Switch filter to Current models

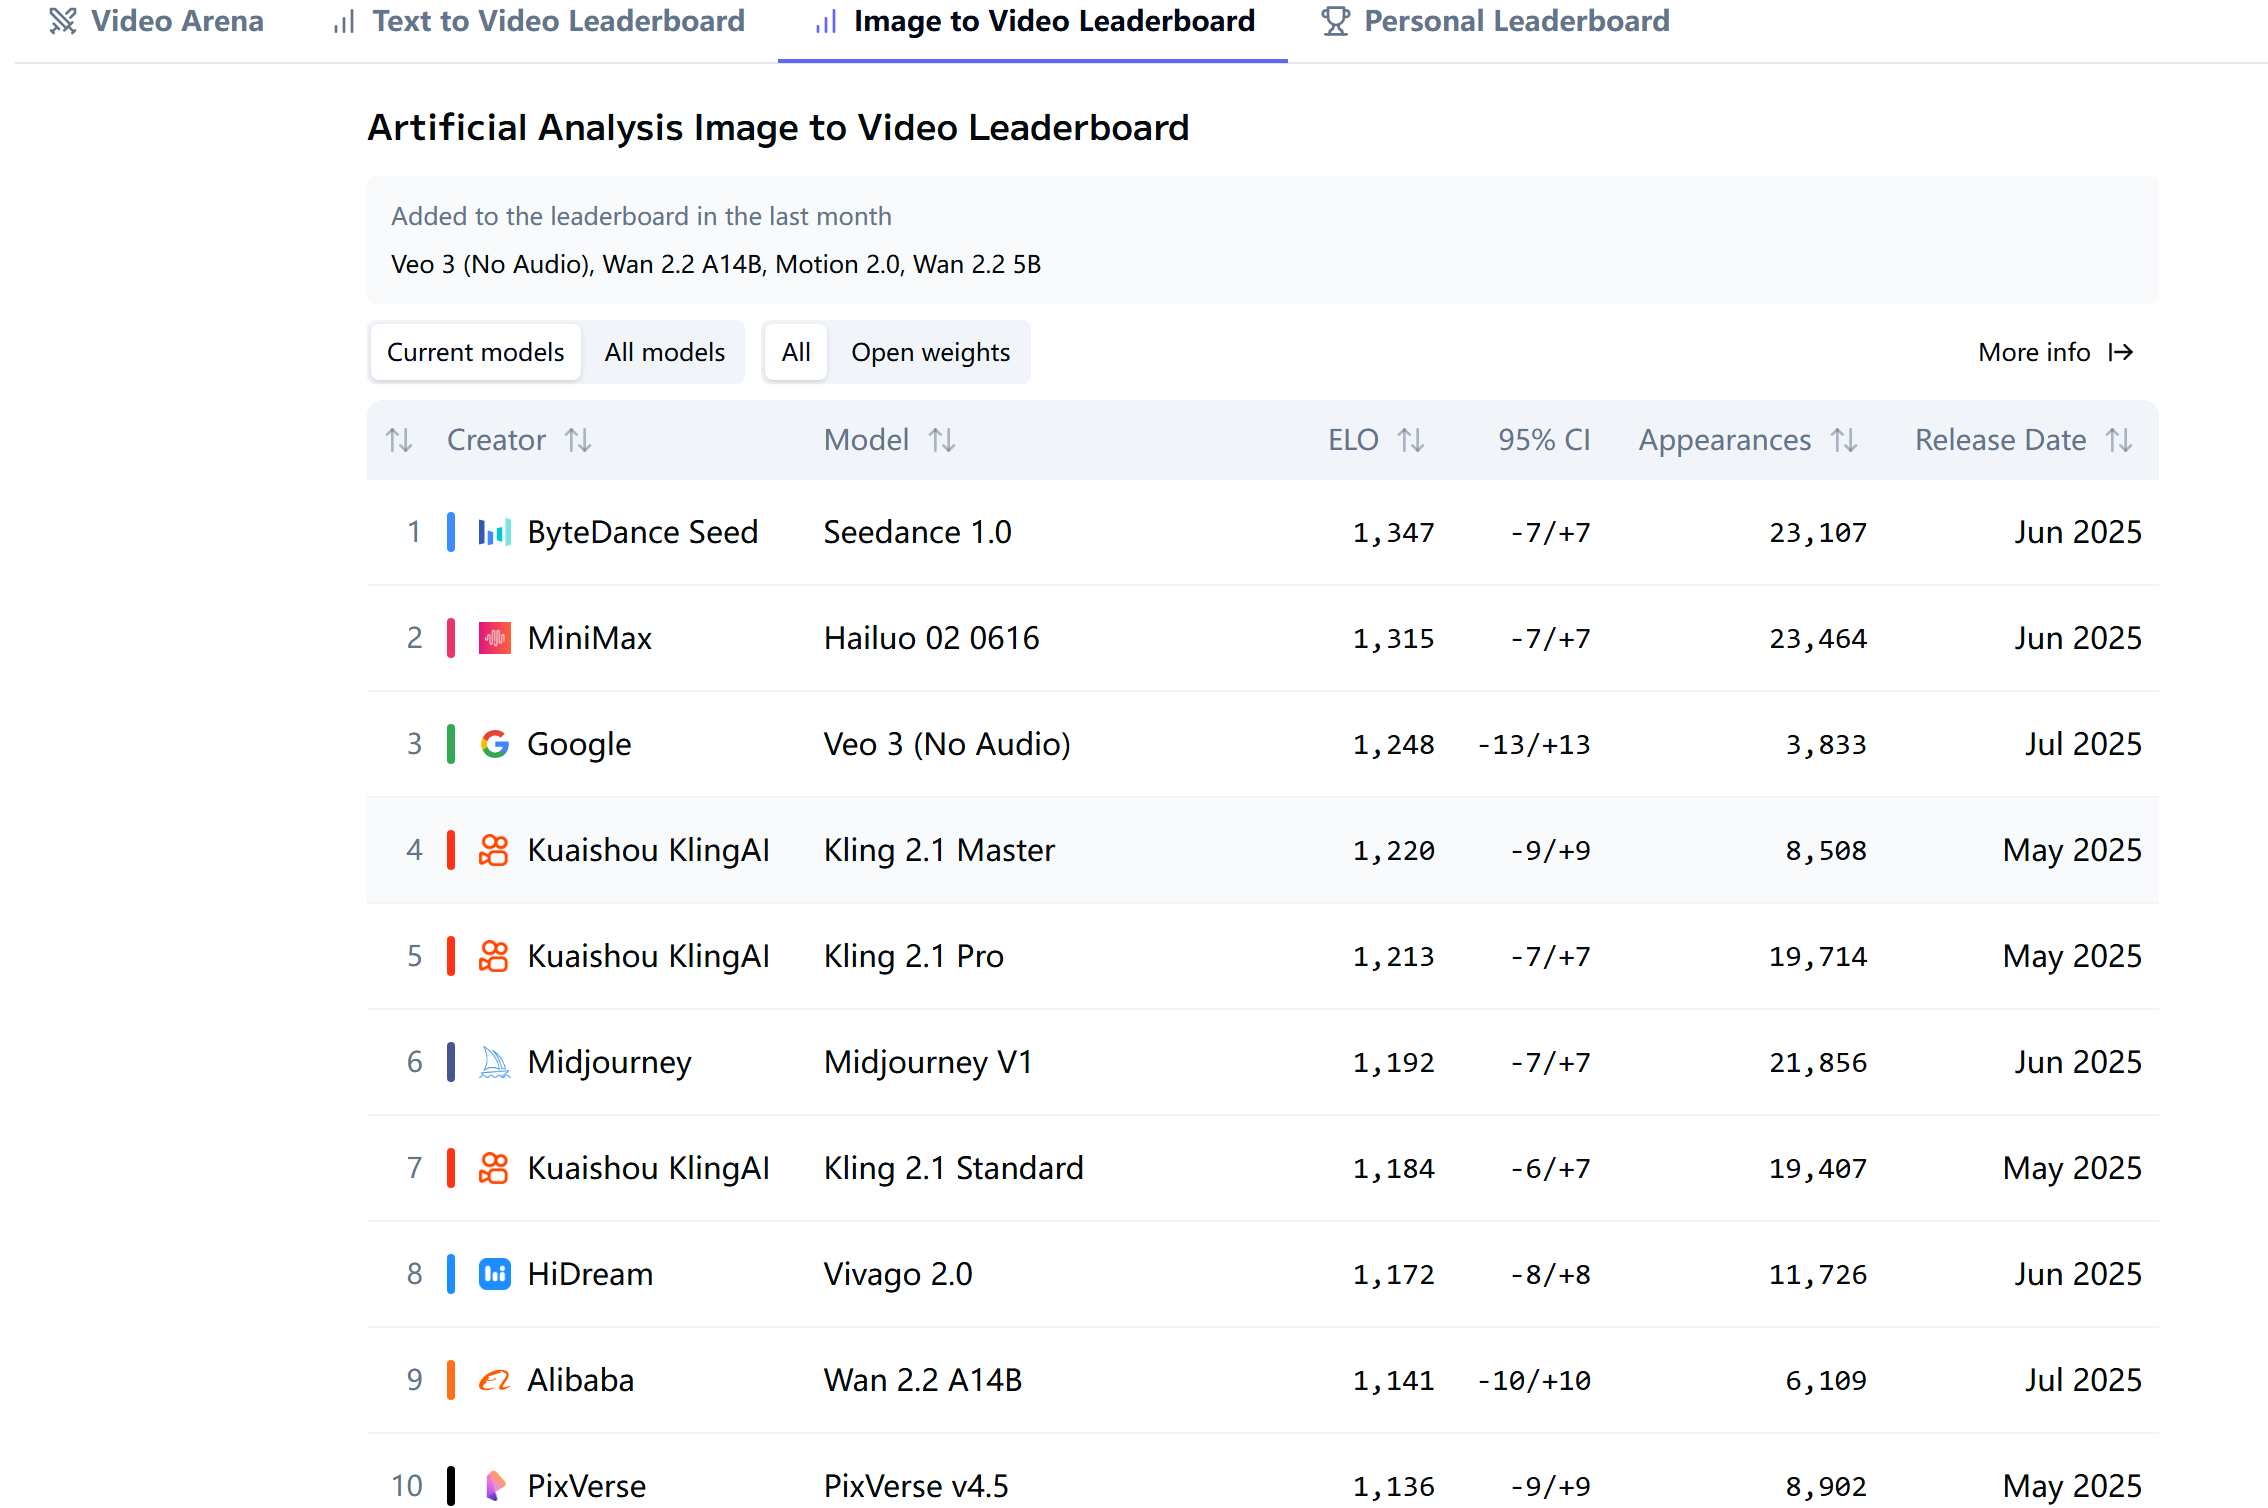click(475, 352)
